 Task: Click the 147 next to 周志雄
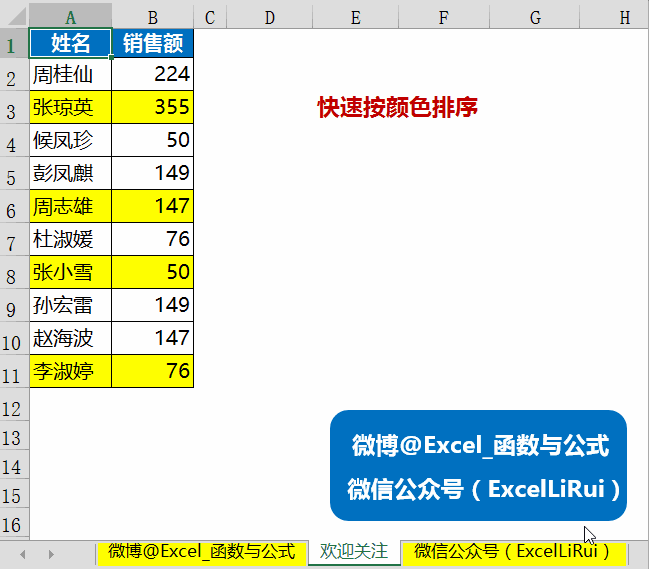(153, 206)
